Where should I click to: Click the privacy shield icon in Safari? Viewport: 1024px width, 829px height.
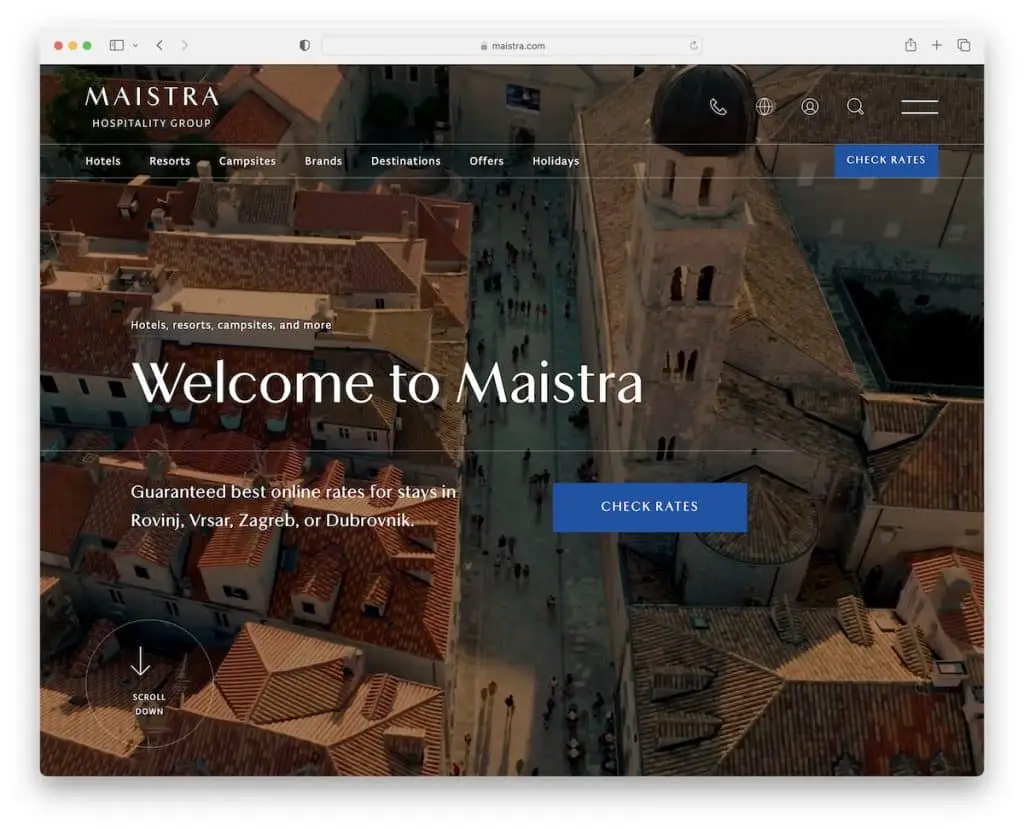[304, 45]
